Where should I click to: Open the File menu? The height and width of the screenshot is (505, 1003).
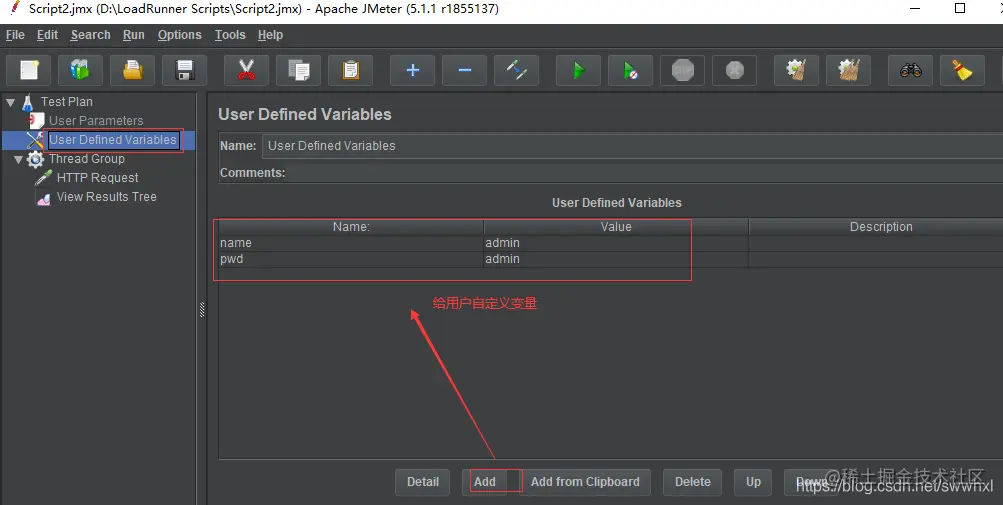[x=15, y=35]
